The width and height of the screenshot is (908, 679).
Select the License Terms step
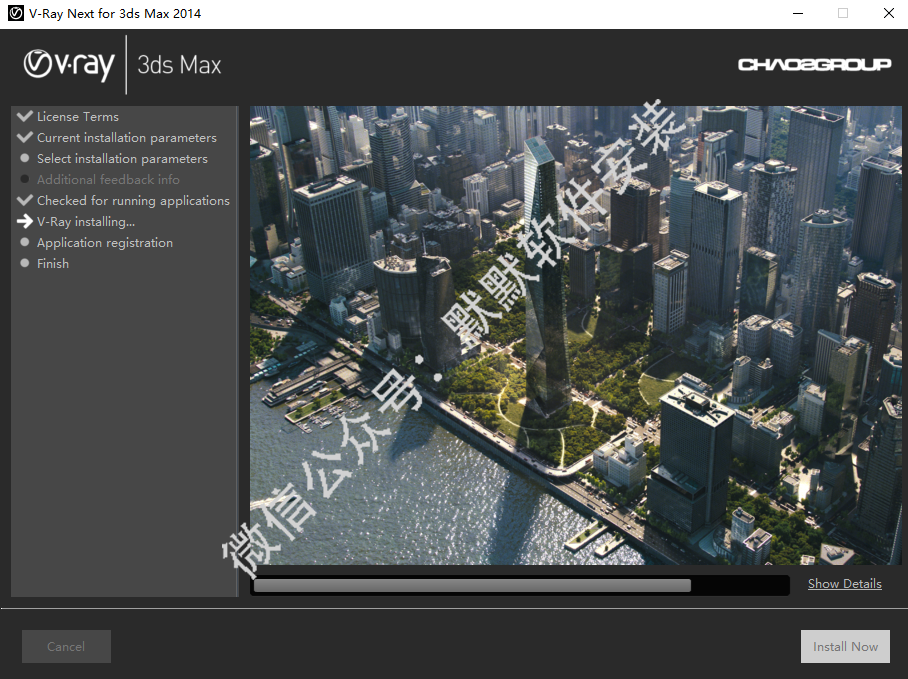(78, 117)
